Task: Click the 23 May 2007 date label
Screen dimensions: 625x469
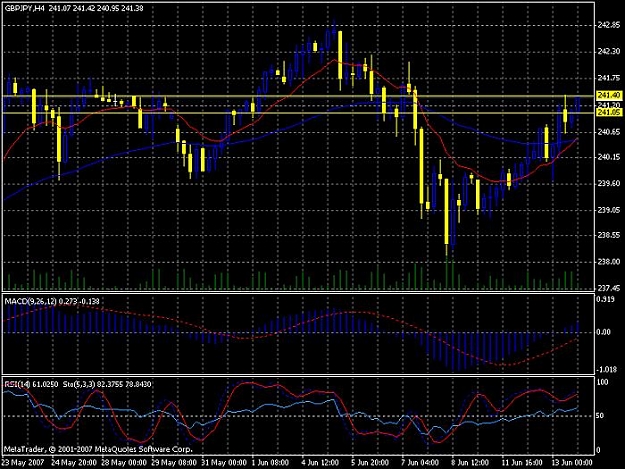Action: pos(22,463)
